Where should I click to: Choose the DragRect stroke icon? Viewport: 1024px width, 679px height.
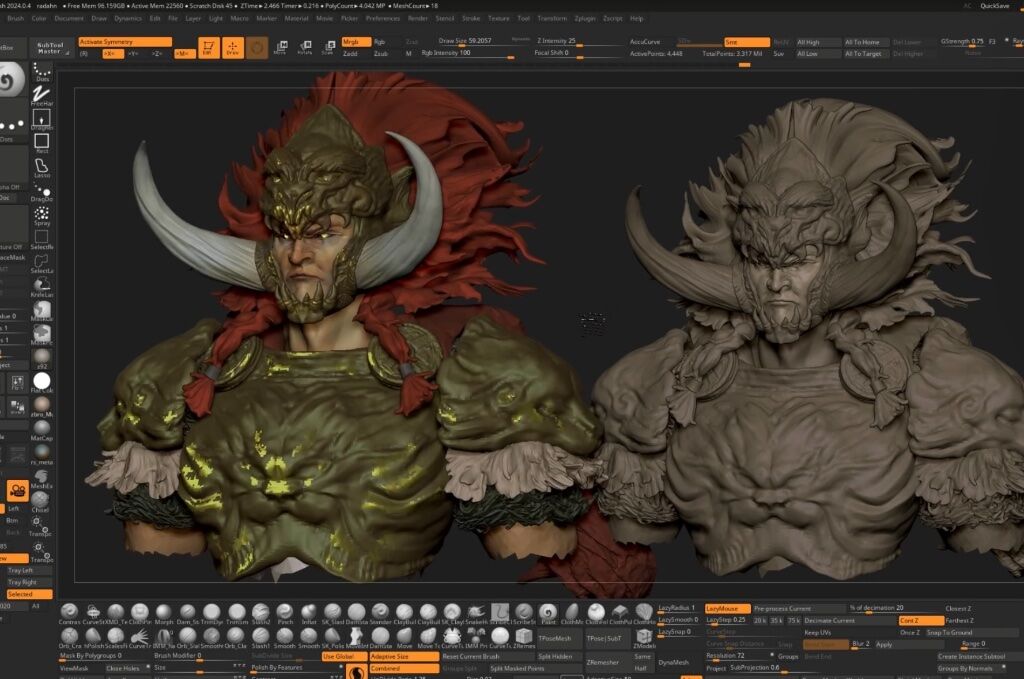click(x=42, y=120)
